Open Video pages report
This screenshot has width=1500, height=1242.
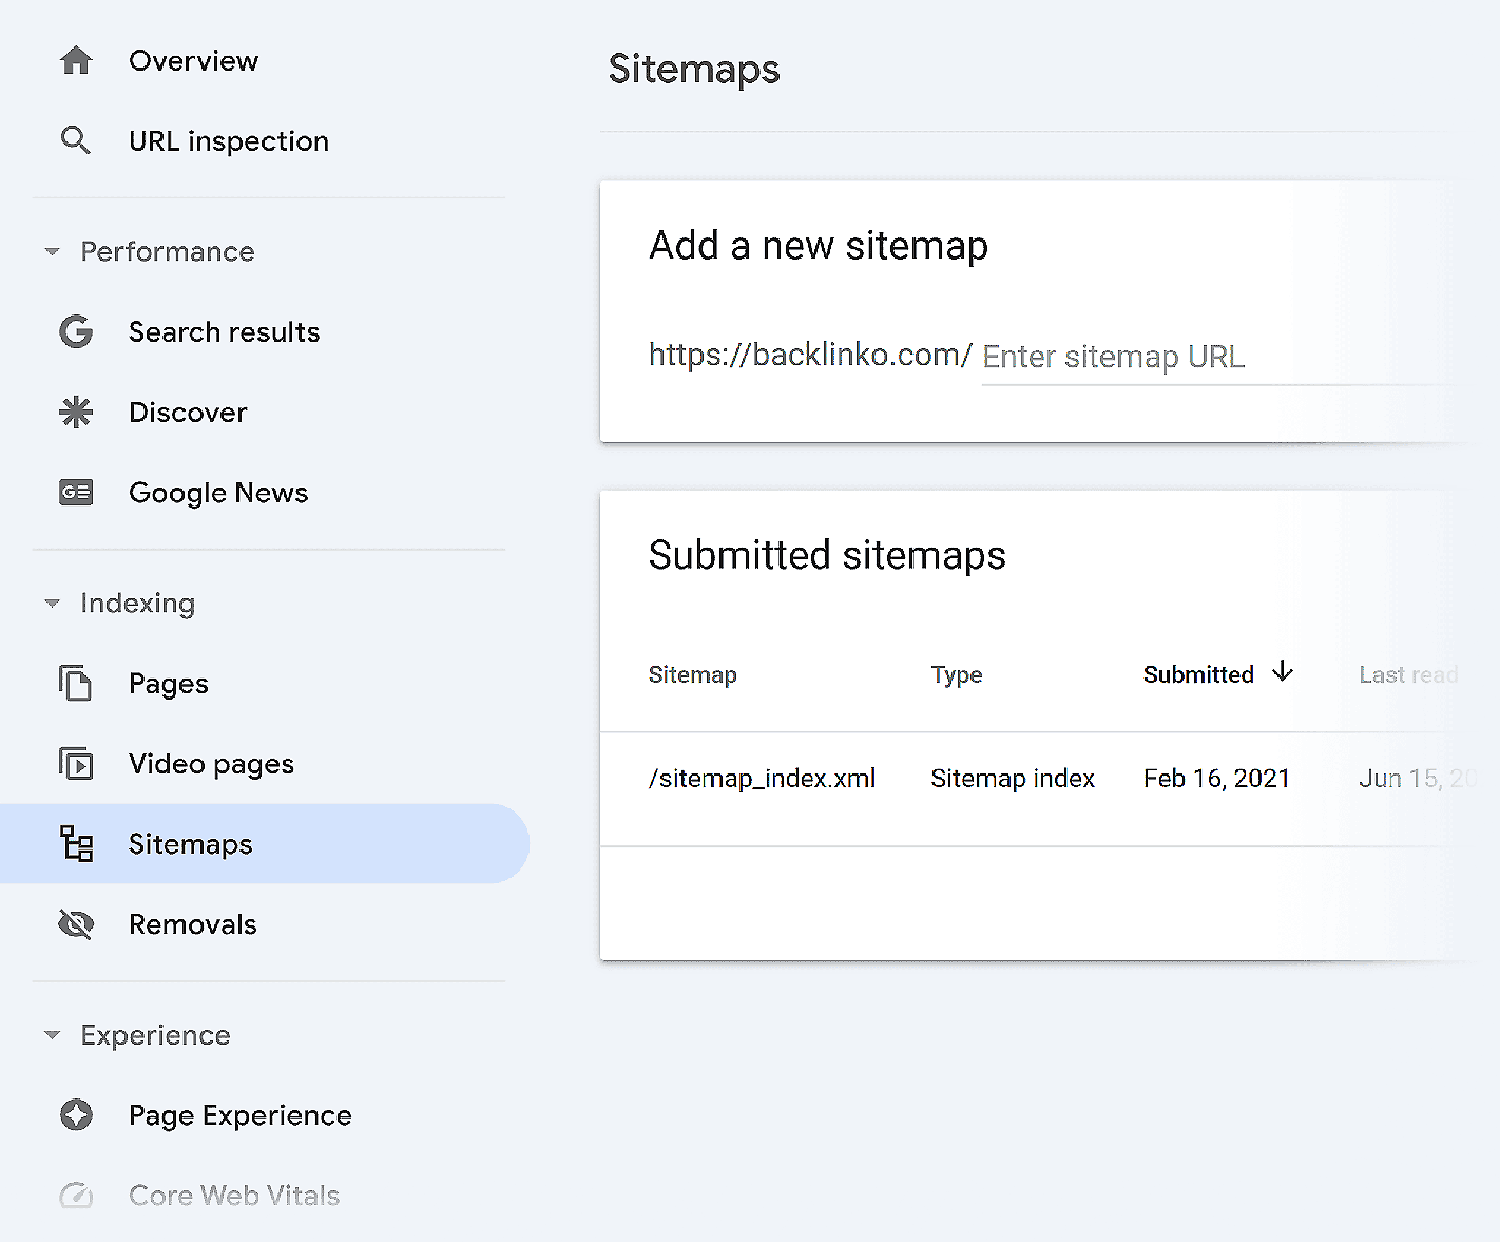[265, 764]
